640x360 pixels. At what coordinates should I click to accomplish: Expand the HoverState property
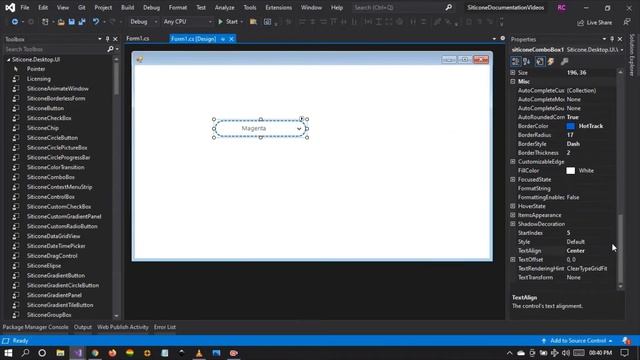point(513,206)
